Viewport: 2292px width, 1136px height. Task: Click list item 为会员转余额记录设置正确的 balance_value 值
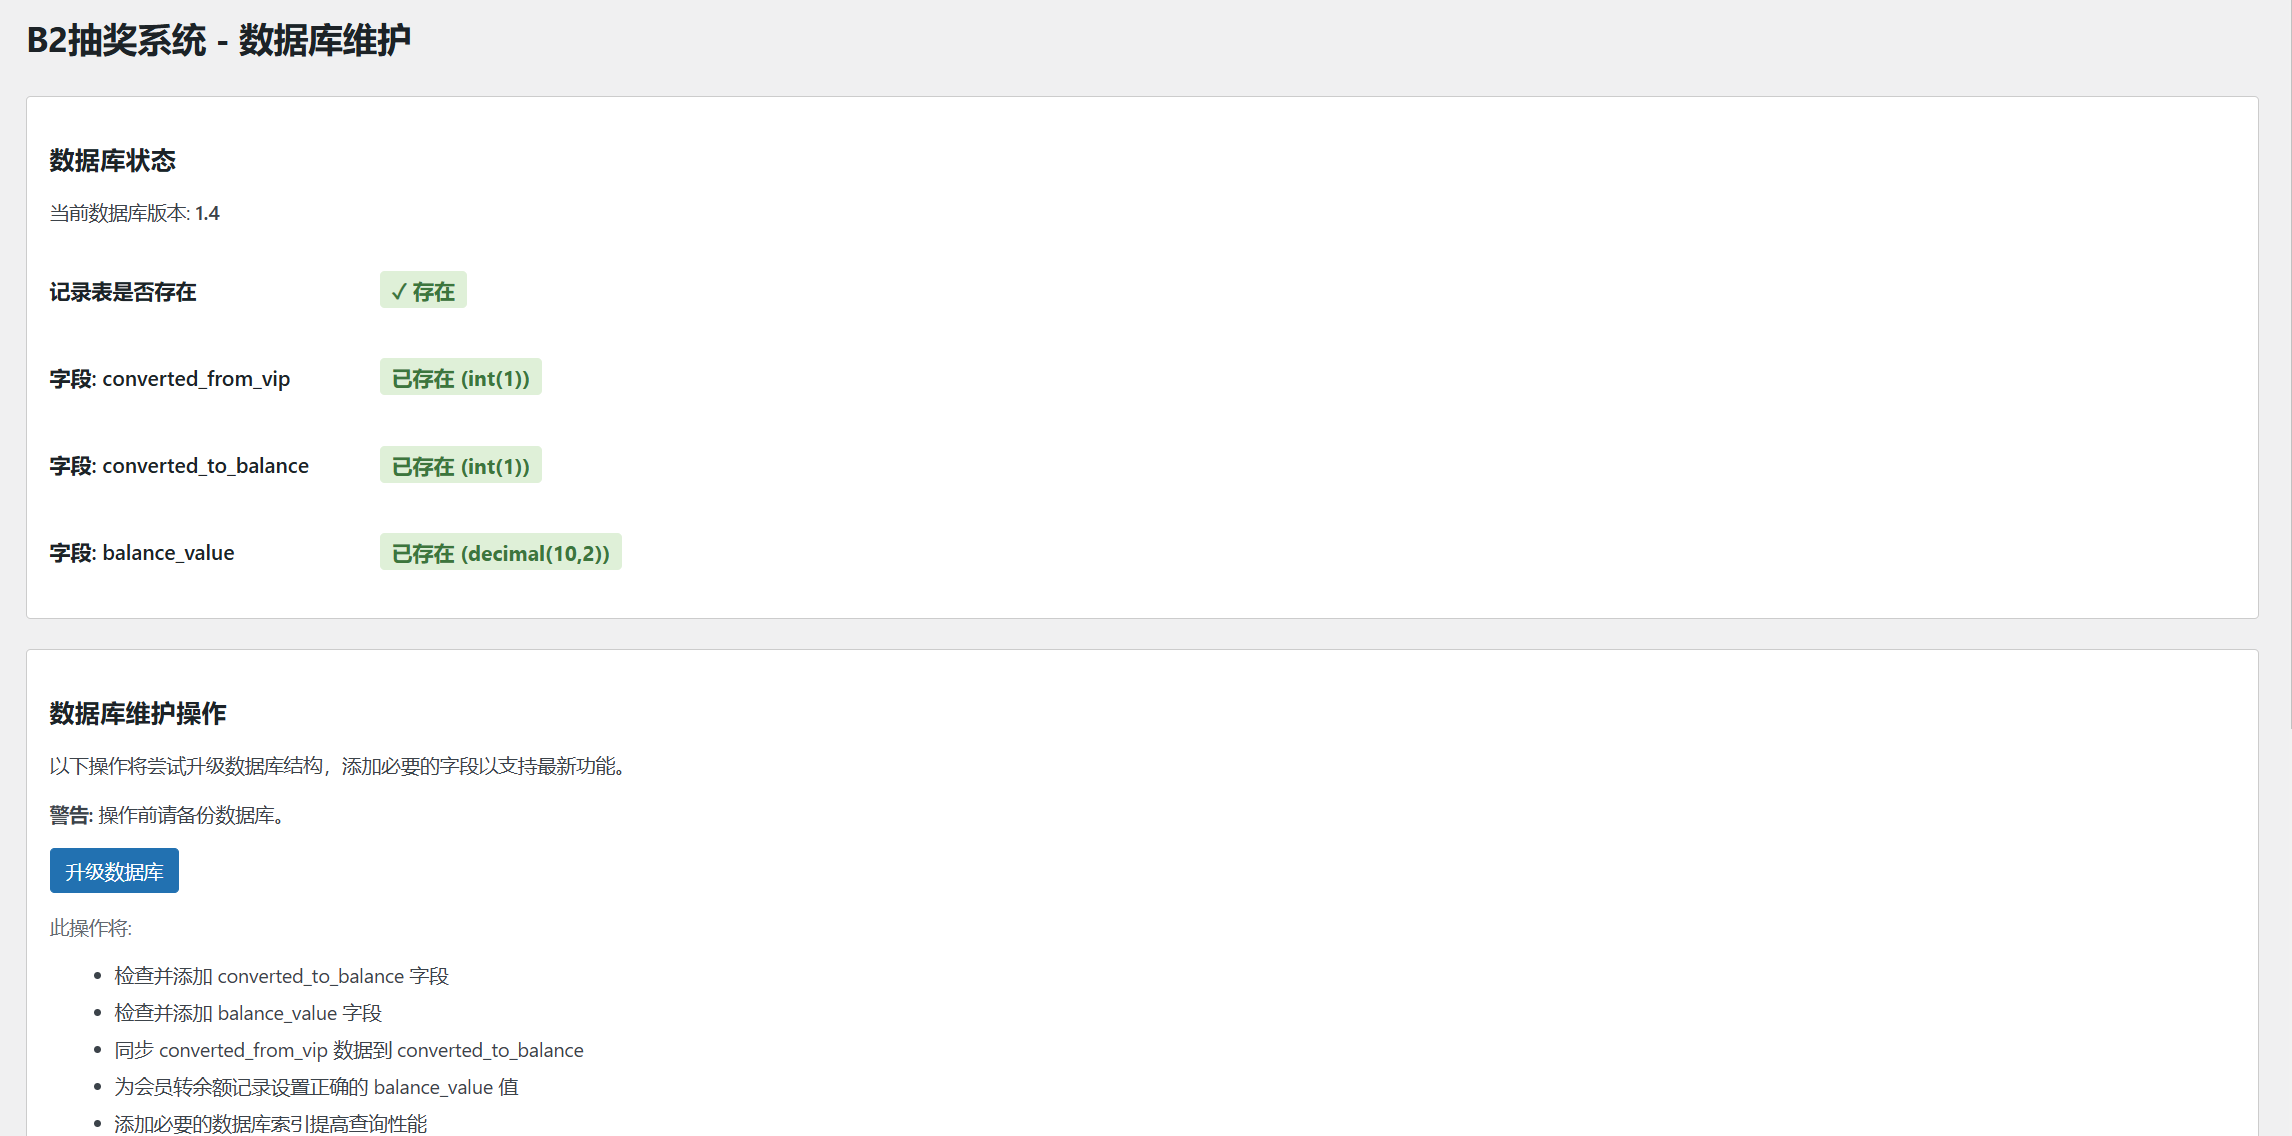316,1087
